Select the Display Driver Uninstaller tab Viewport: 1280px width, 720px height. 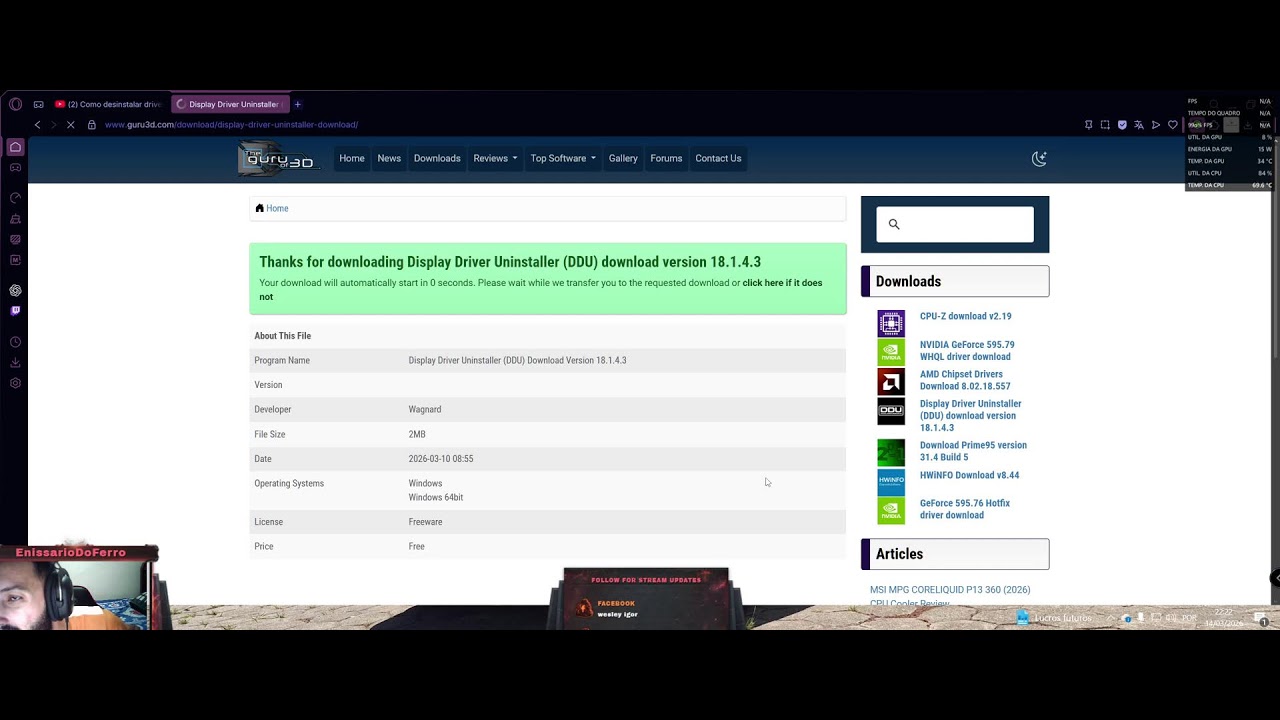click(230, 104)
